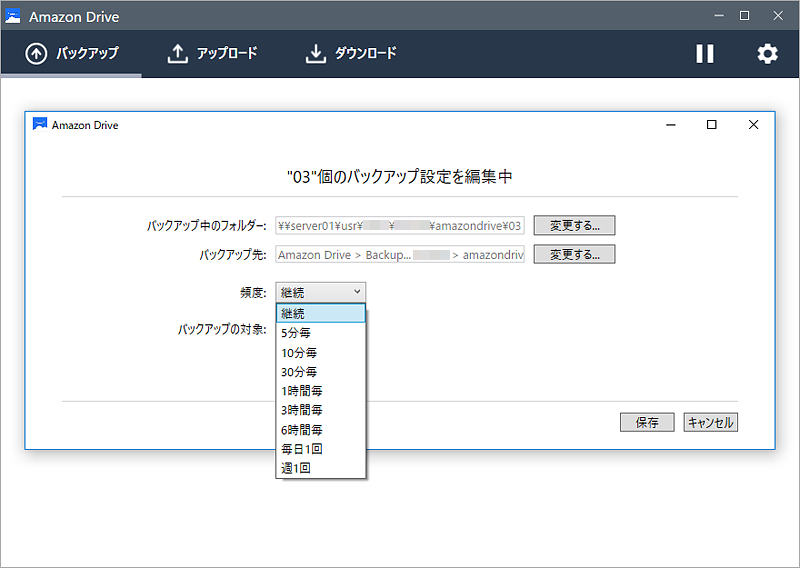Click 変更する next to バックアップ先

pos(574,254)
